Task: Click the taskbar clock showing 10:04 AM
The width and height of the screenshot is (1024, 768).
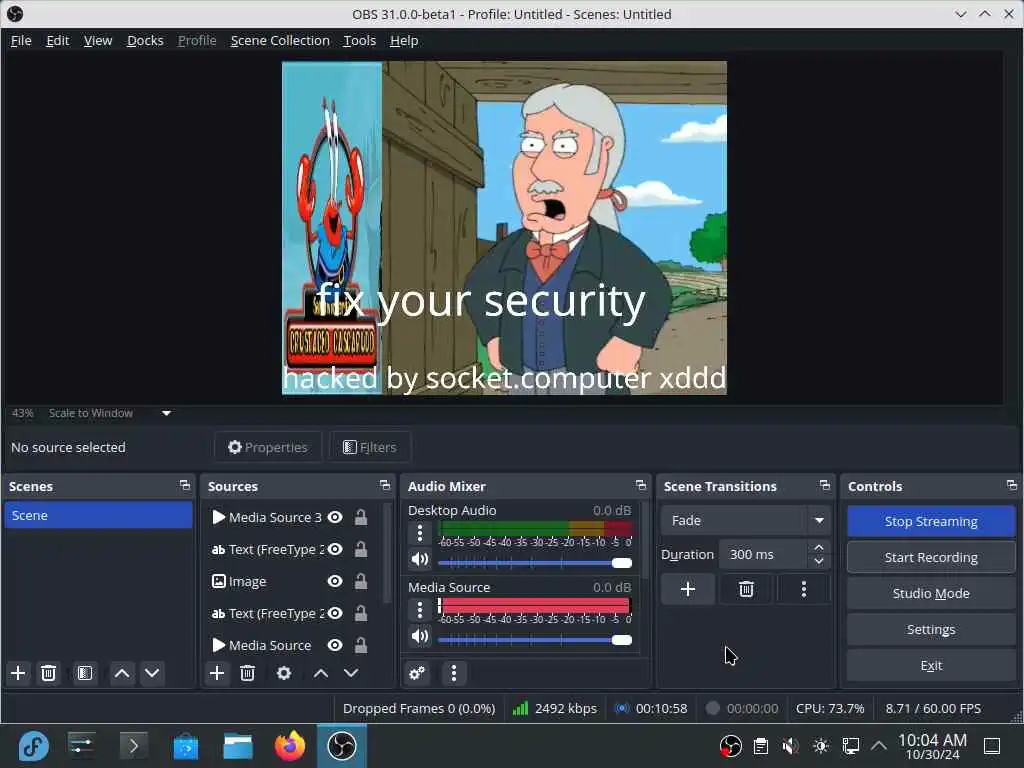Action: 932,746
